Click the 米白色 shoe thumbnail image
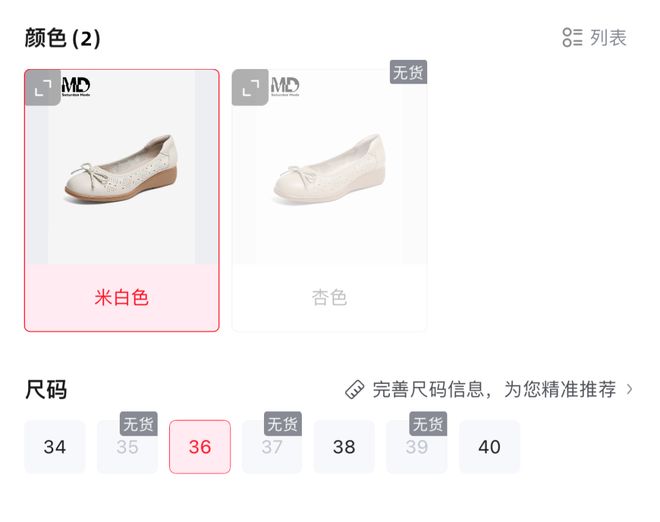The width and height of the screenshot is (660, 522). [122, 168]
